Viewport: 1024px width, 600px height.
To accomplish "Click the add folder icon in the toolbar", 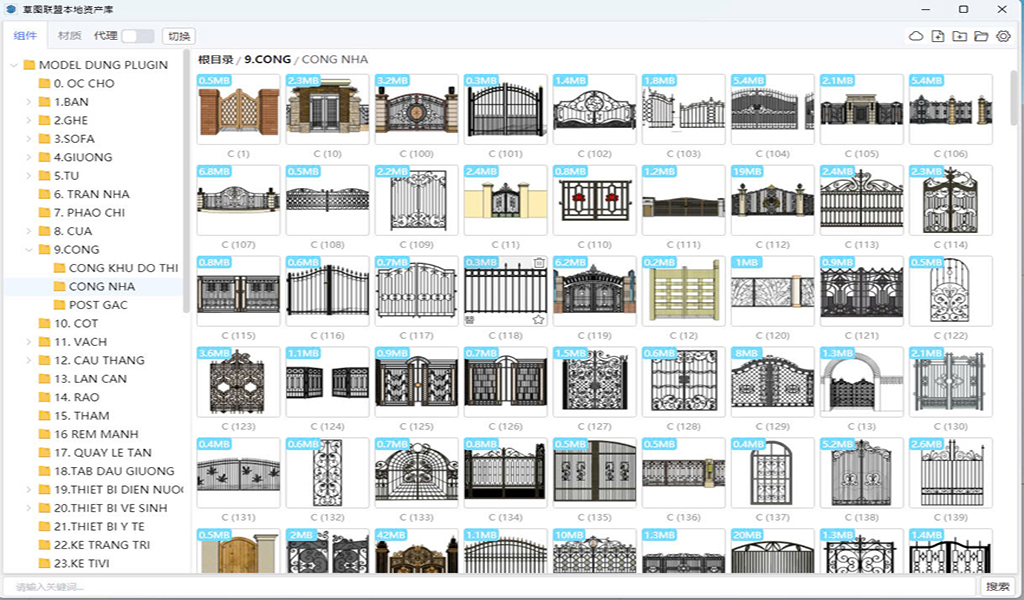I will 959,36.
